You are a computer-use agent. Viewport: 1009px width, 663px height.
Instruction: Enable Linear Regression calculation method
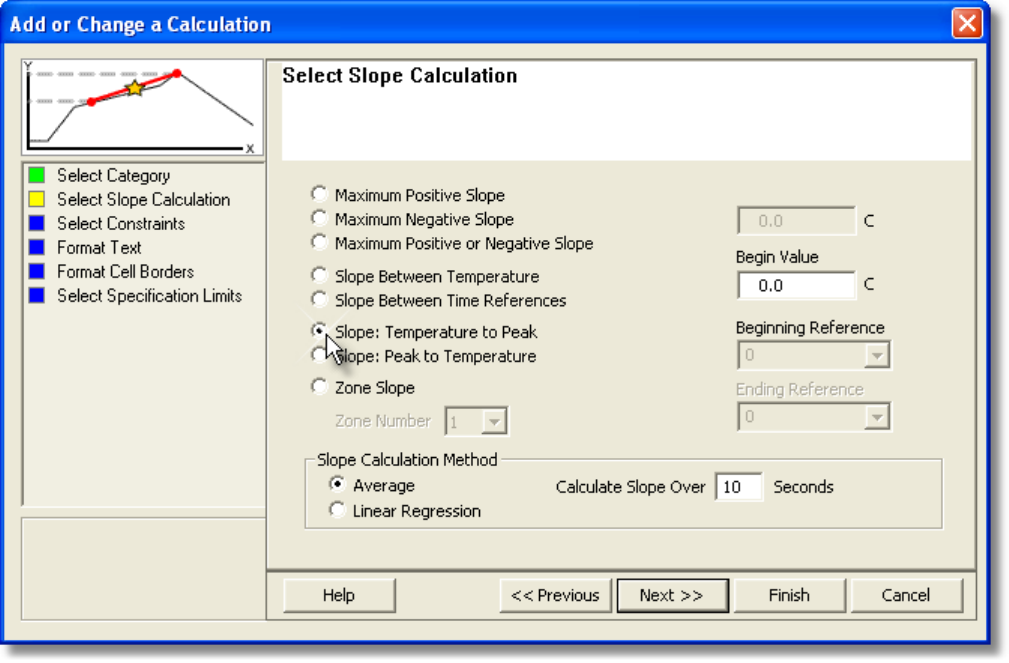point(337,511)
